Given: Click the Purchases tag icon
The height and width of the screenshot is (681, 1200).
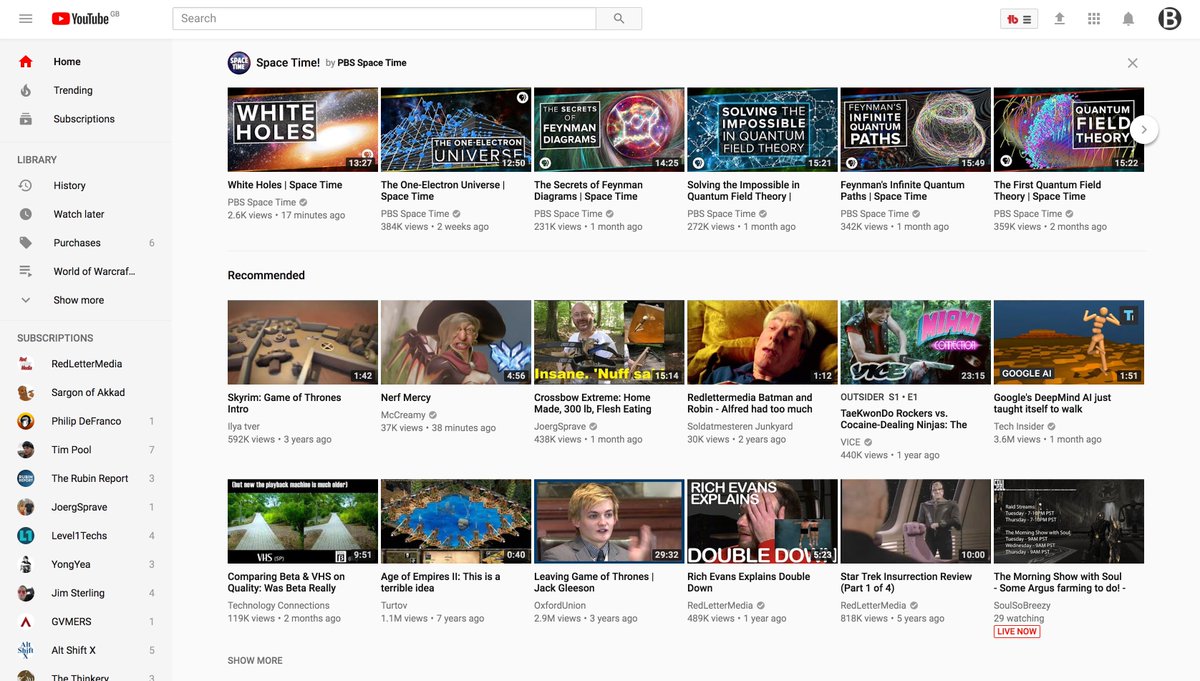Looking at the screenshot, I should coord(26,243).
